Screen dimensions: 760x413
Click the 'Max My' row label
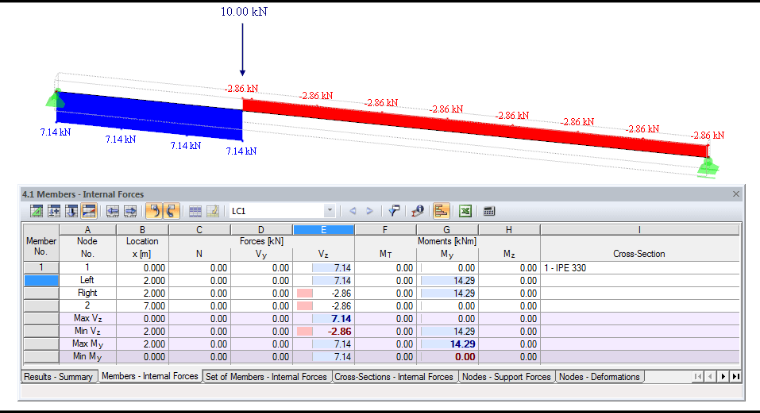pyautogui.click(x=87, y=344)
